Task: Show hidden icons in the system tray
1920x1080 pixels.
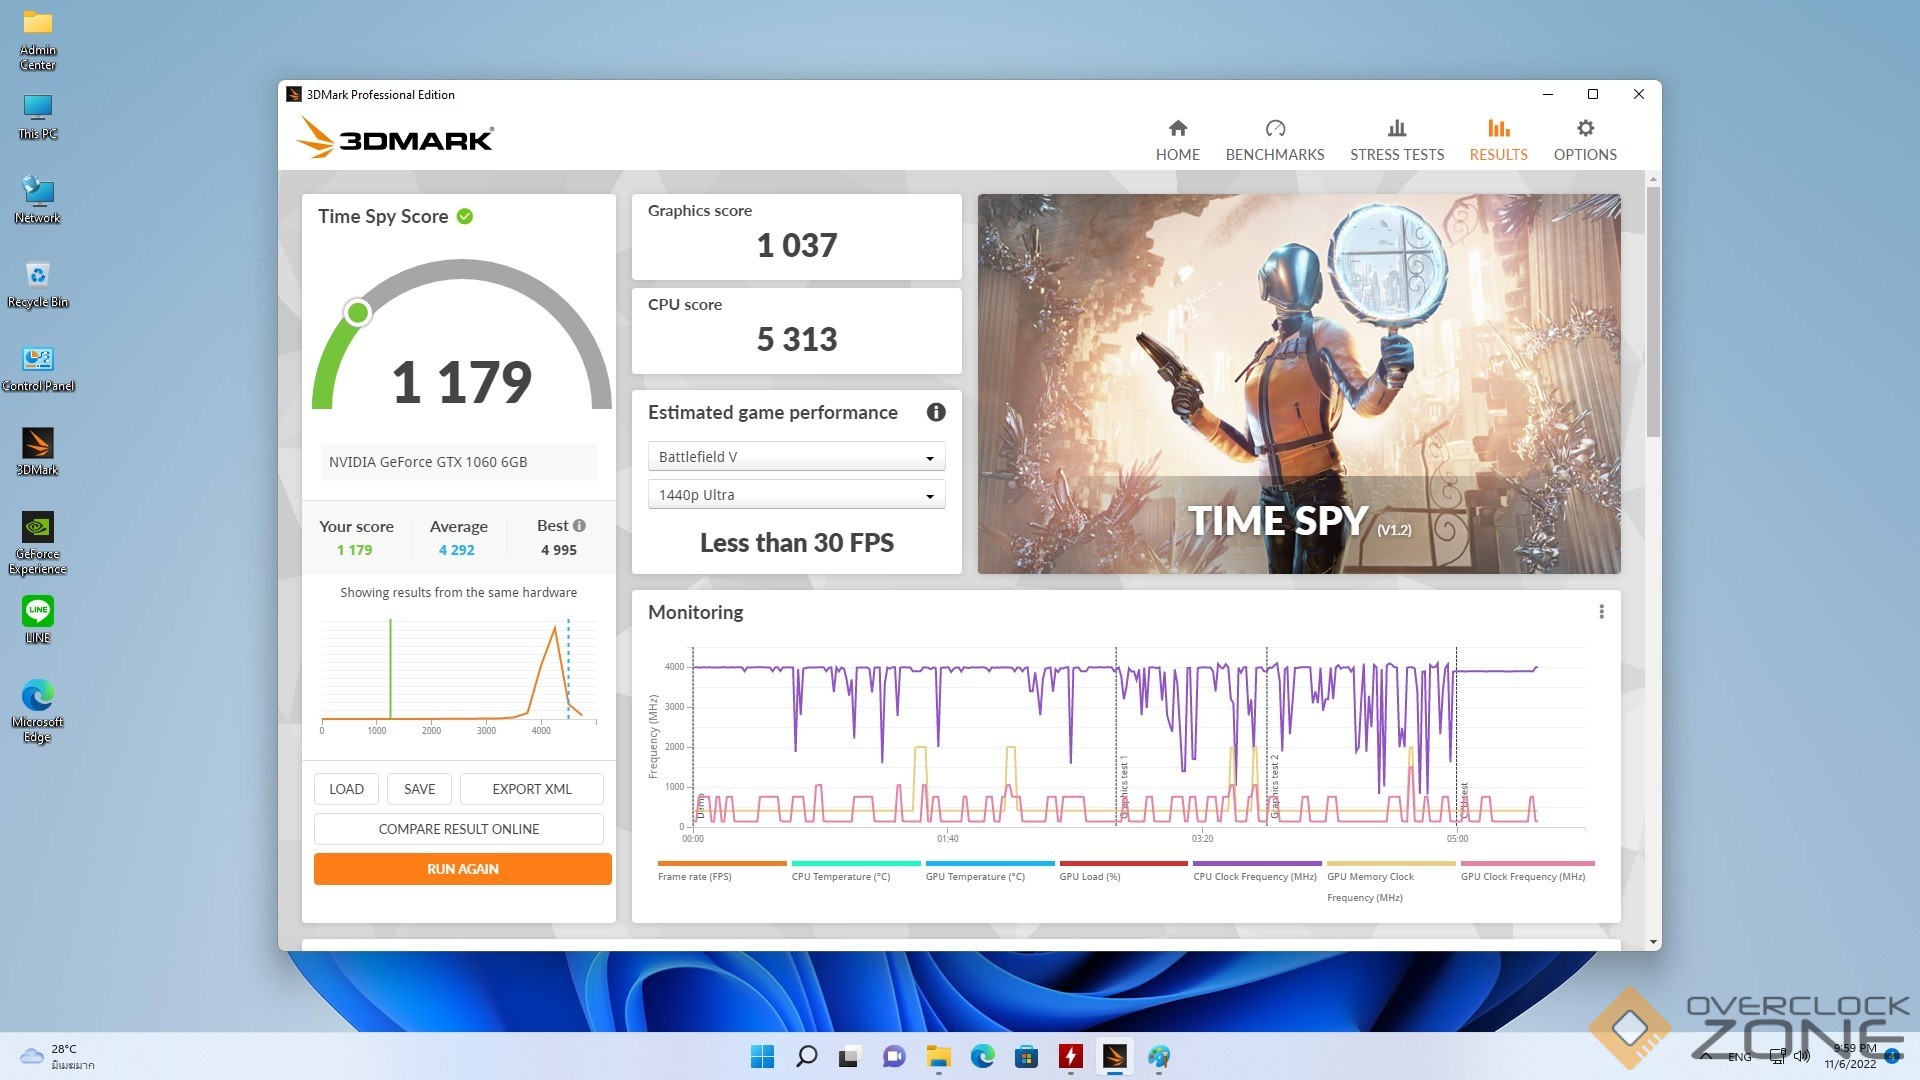Action: coord(1705,1056)
